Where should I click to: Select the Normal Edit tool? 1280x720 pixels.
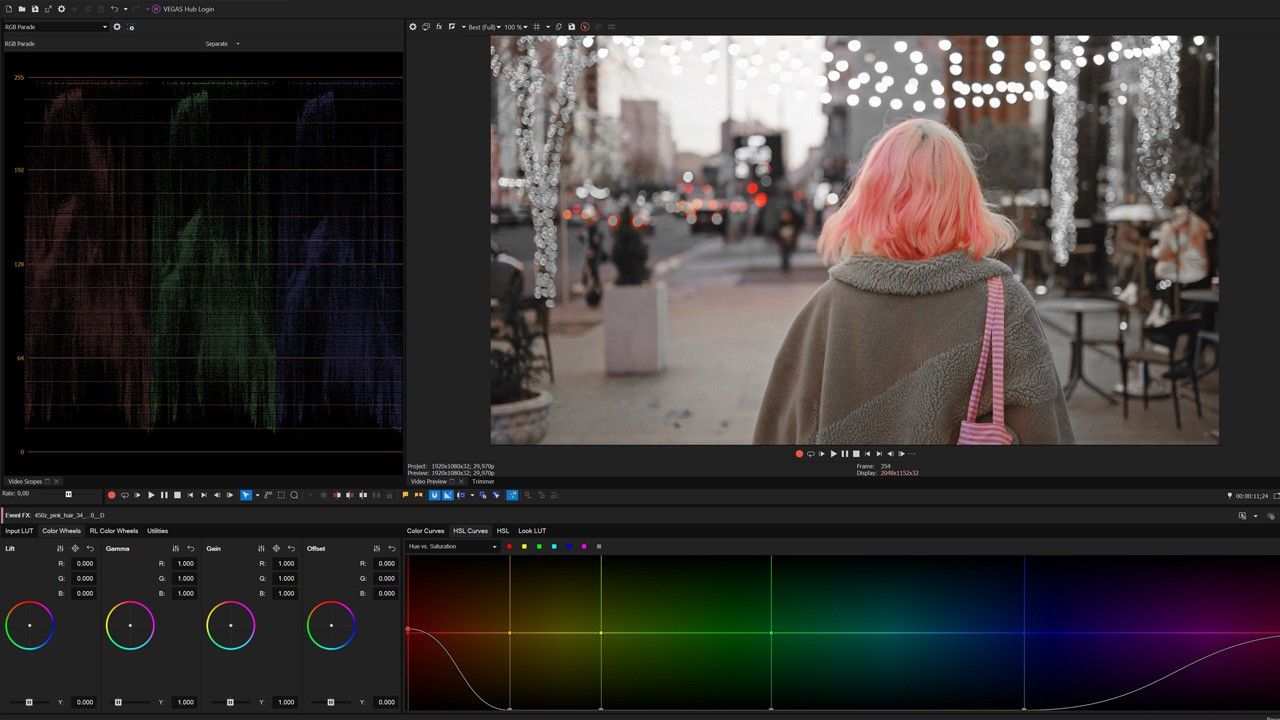pos(244,495)
